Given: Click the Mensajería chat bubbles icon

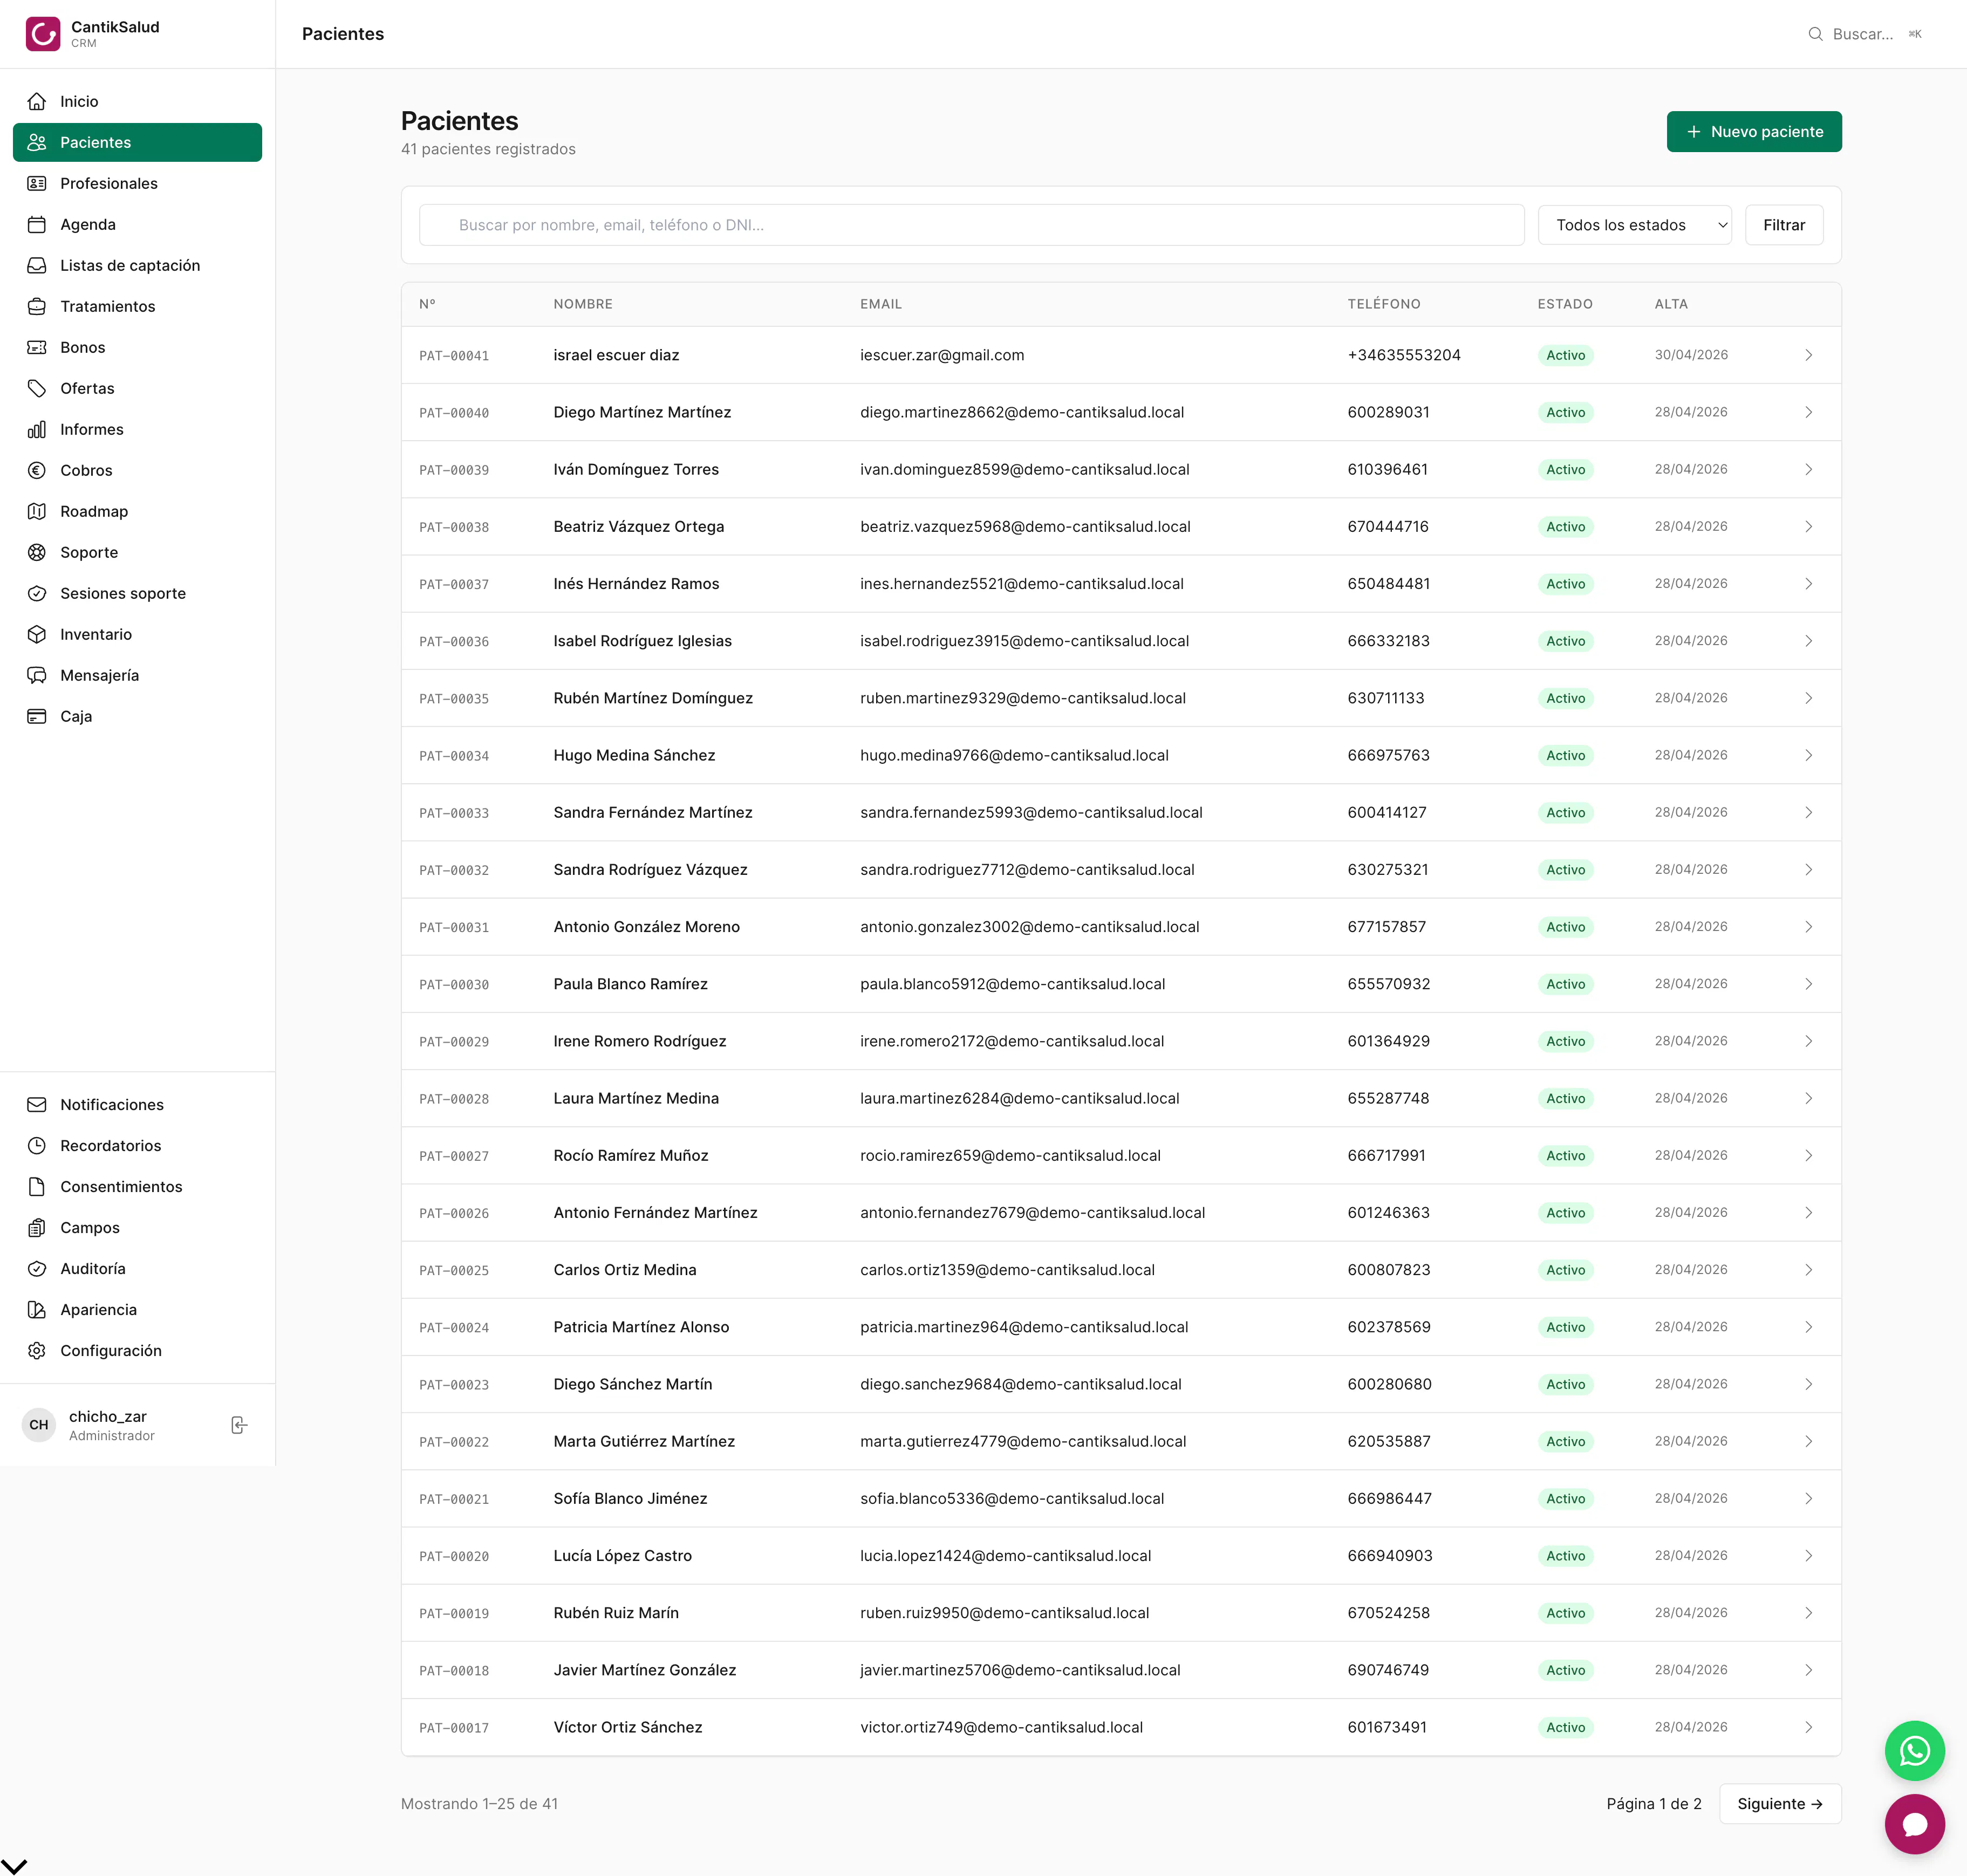Looking at the screenshot, I should [x=37, y=675].
